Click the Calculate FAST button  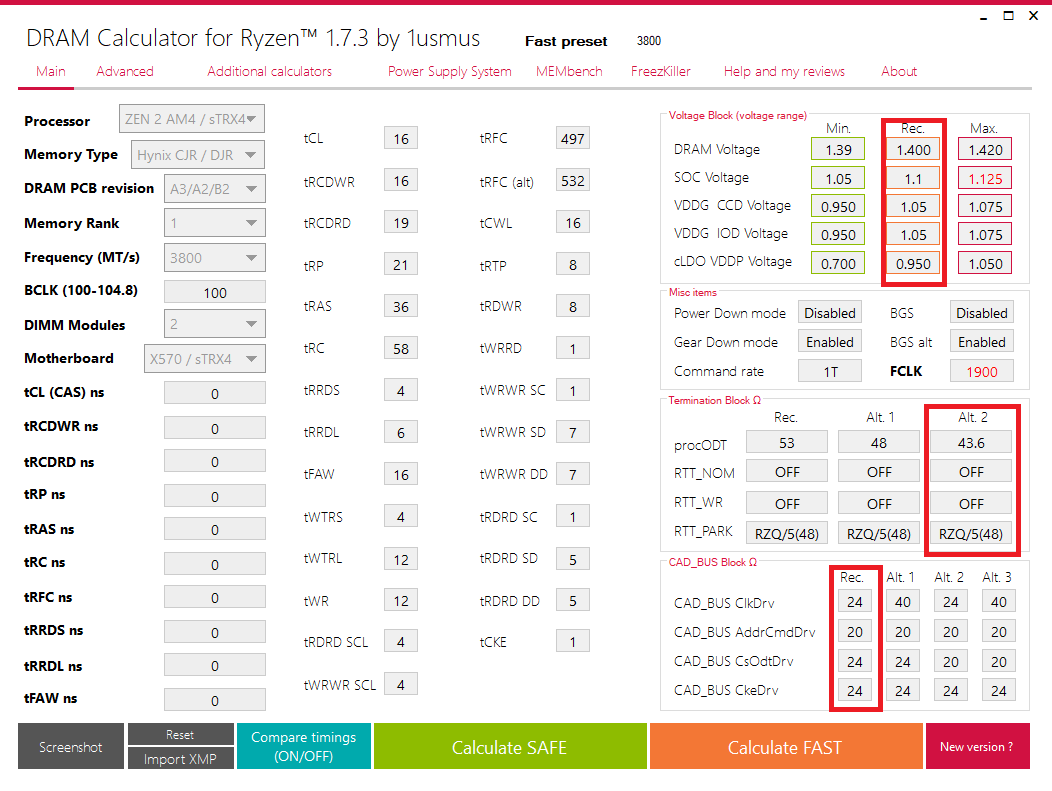click(785, 747)
